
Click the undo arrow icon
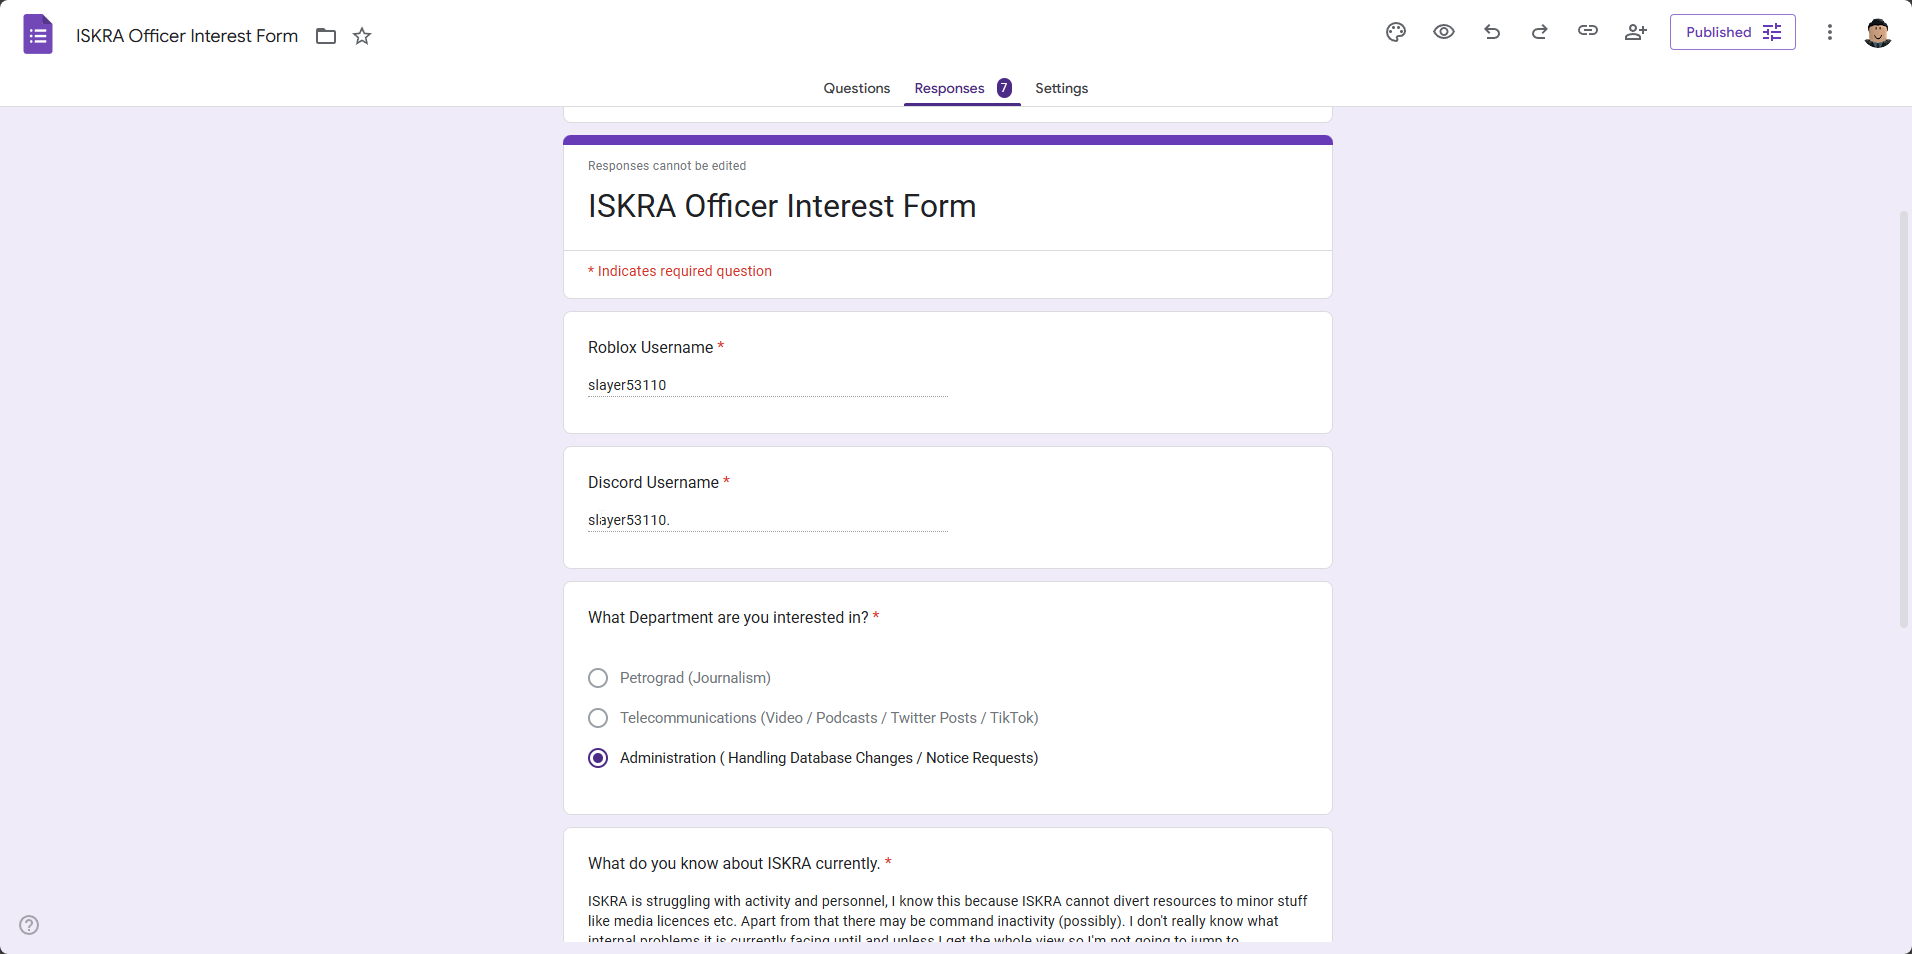coord(1492,32)
